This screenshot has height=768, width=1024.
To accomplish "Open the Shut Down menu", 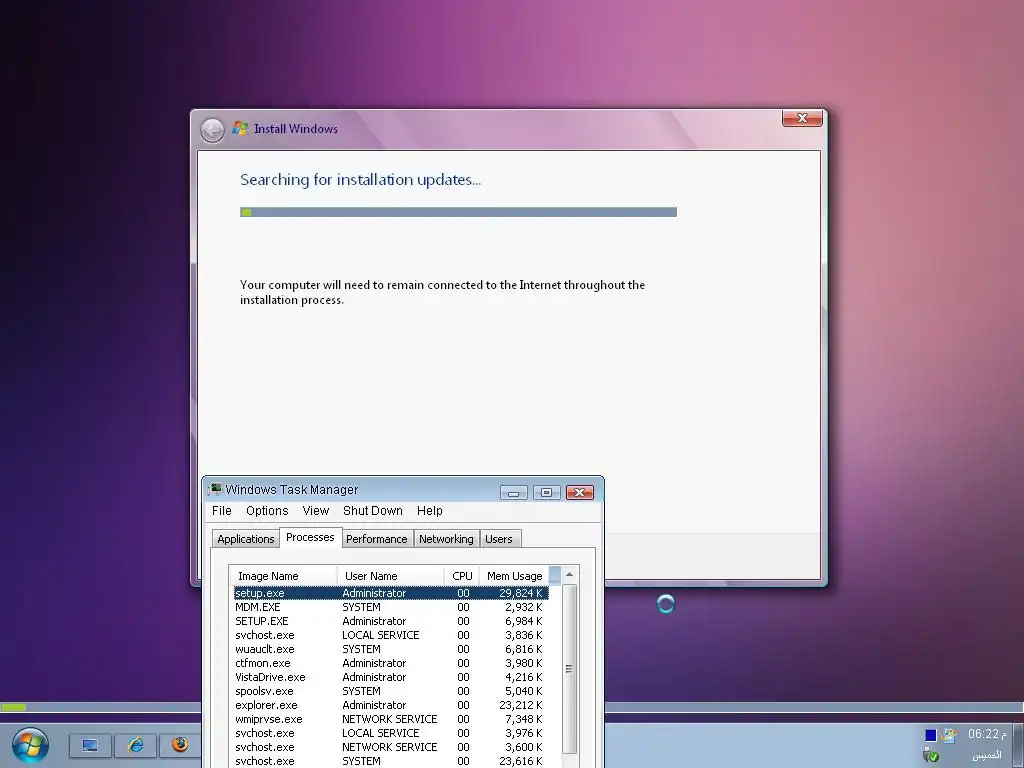I will coord(373,511).
